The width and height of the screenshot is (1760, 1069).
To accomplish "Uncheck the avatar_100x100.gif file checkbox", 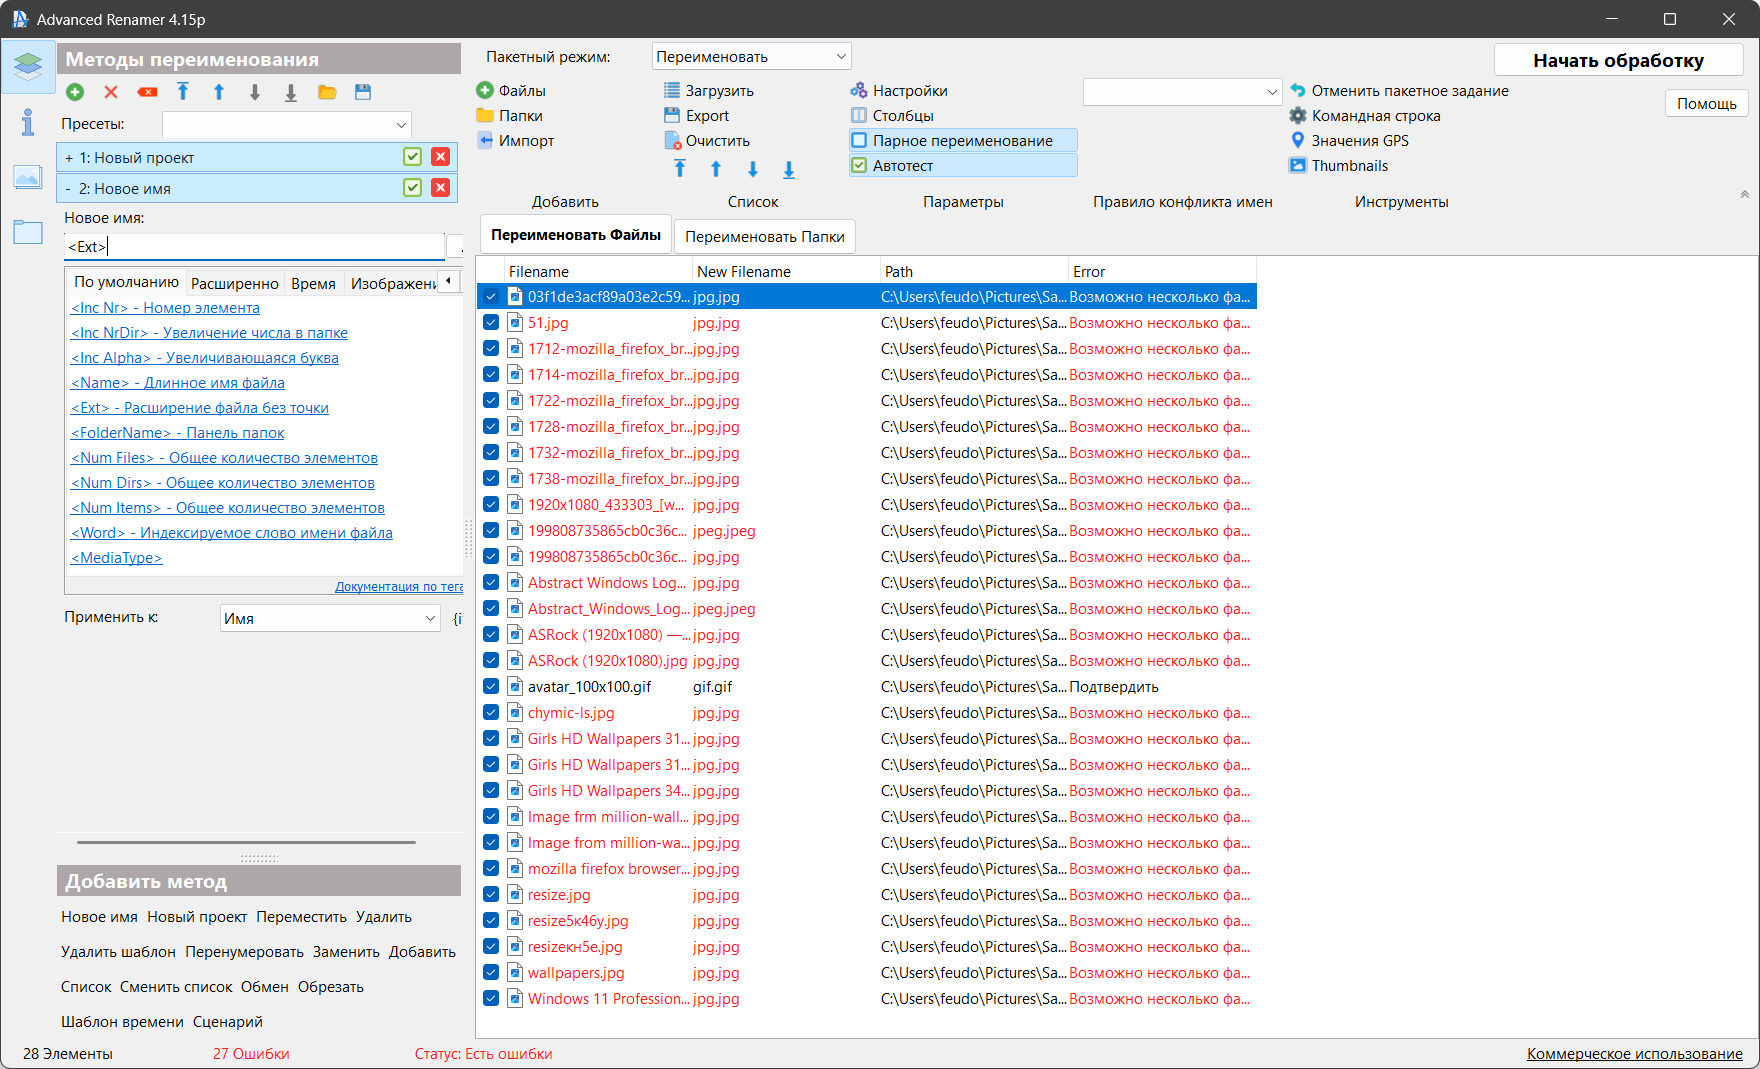I will point(491,687).
